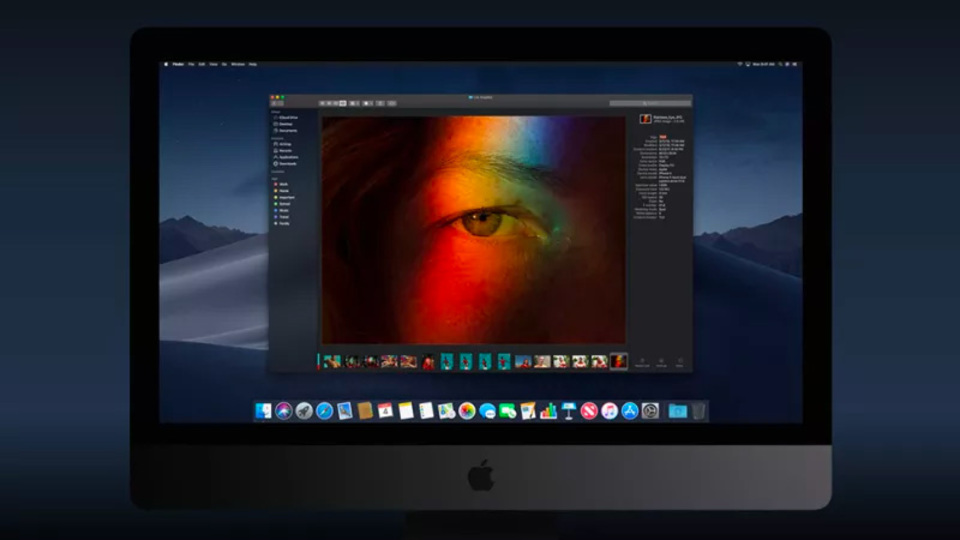
Task: Open the View menu
Action: tap(214, 64)
